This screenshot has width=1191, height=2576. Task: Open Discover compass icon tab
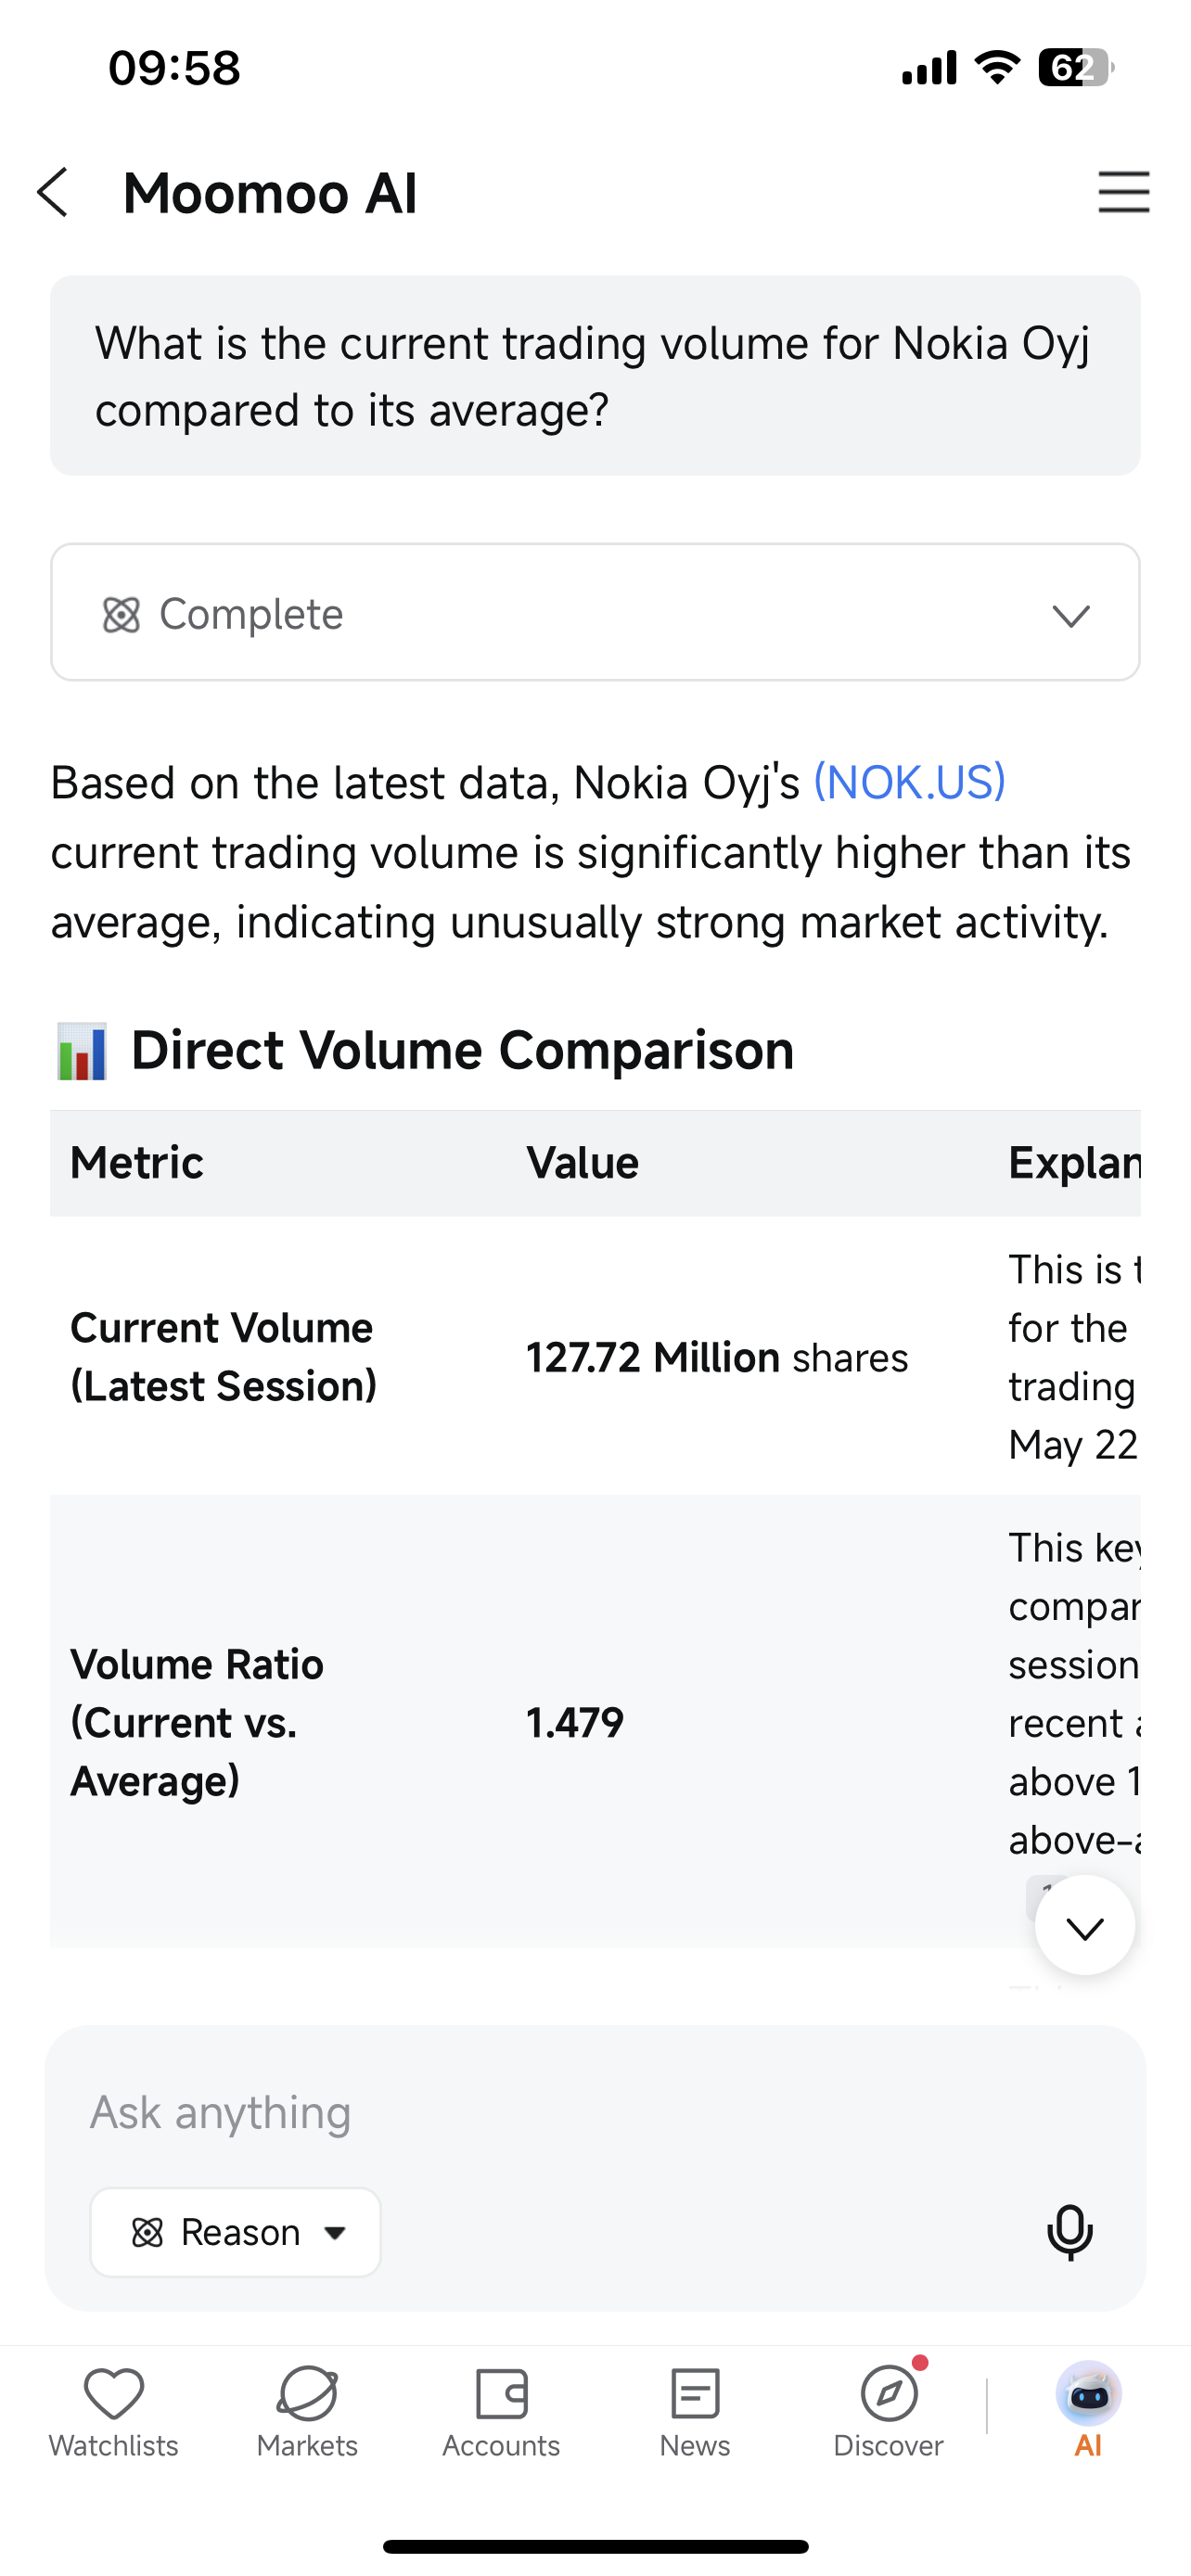coord(888,2412)
